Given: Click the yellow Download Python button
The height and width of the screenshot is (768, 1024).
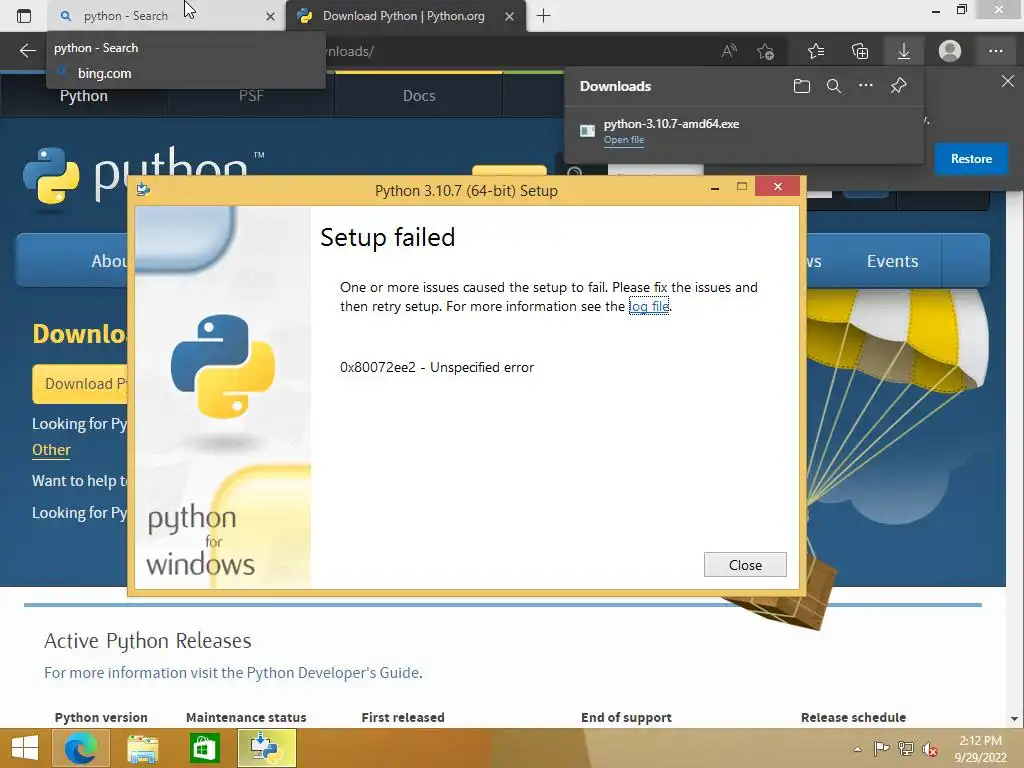Looking at the screenshot, I should click(80, 384).
